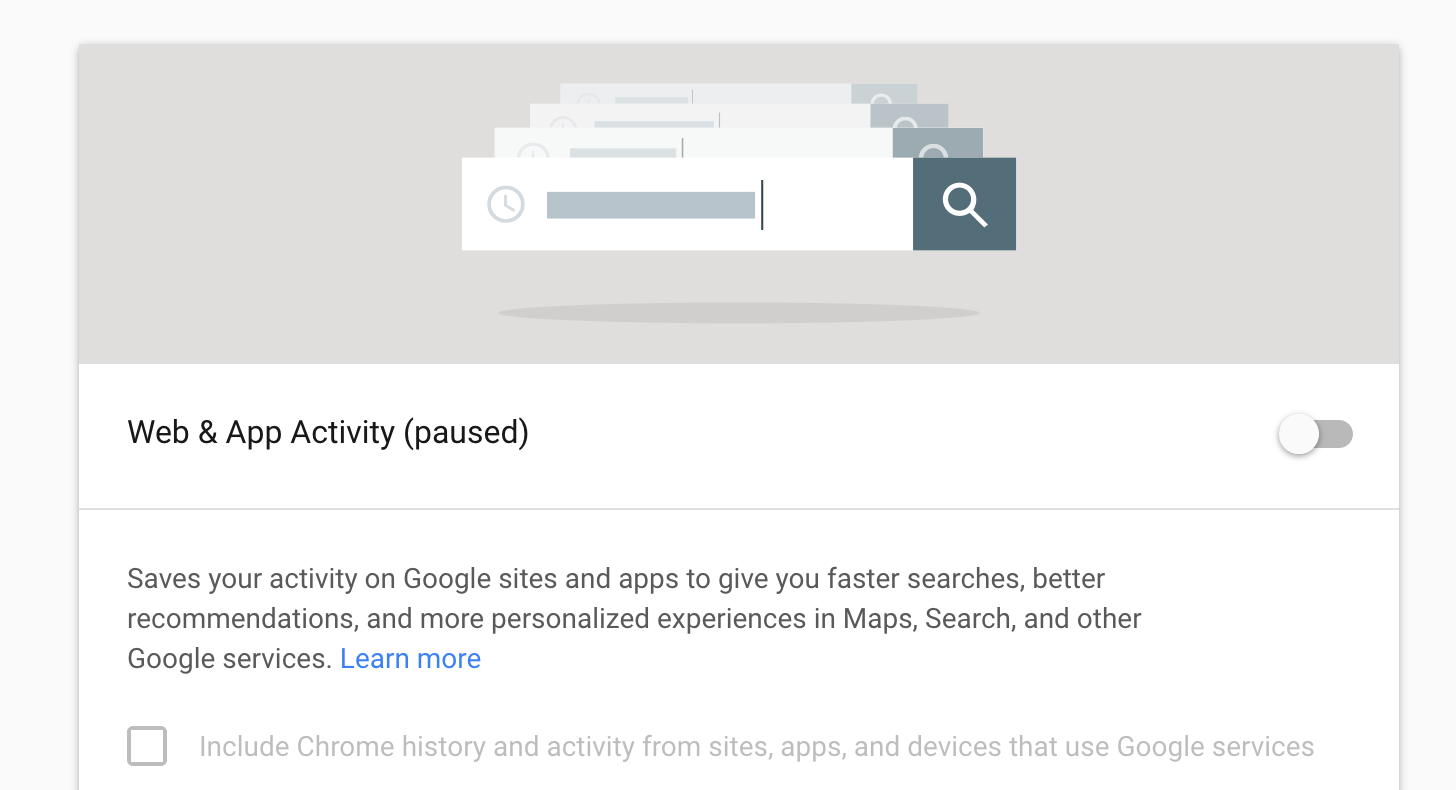Check the Include Chrome history checkbox
This screenshot has width=1456, height=790.
point(147,747)
